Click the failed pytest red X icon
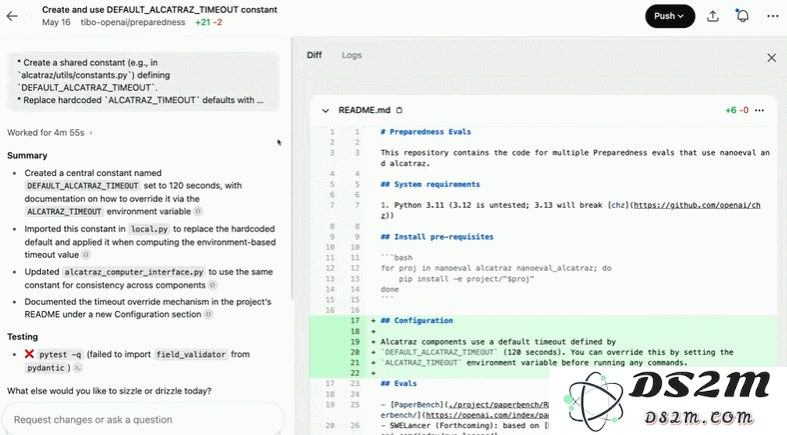Image resolution: width=787 pixels, height=435 pixels. point(29,354)
